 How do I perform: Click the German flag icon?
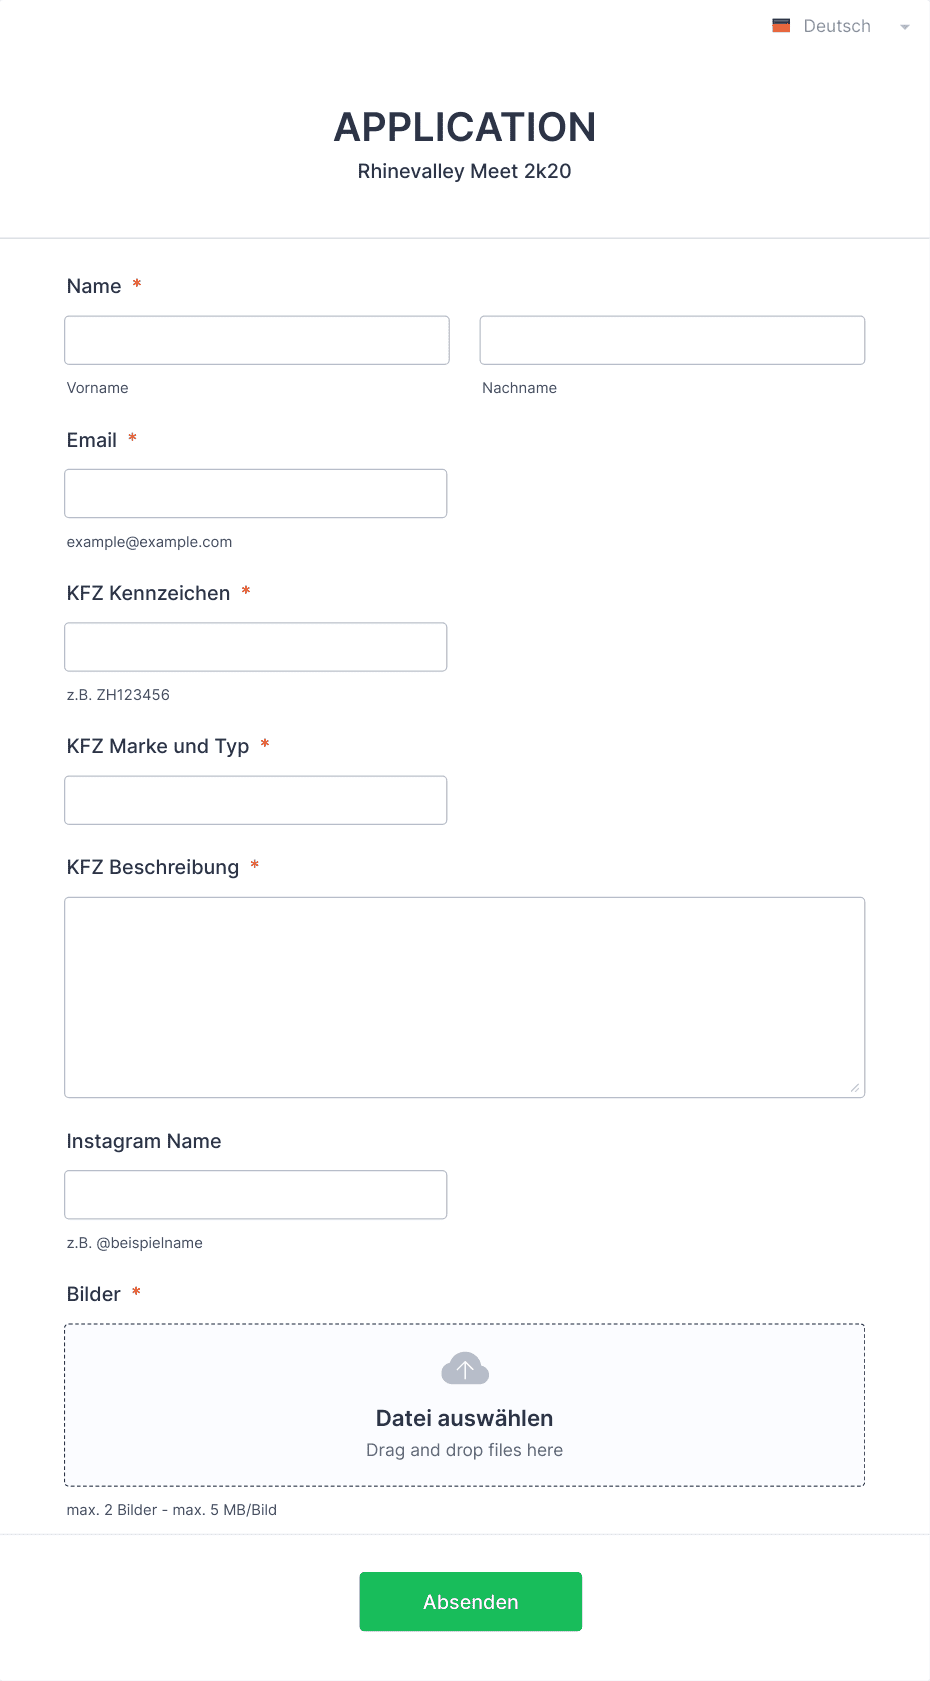[781, 26]
